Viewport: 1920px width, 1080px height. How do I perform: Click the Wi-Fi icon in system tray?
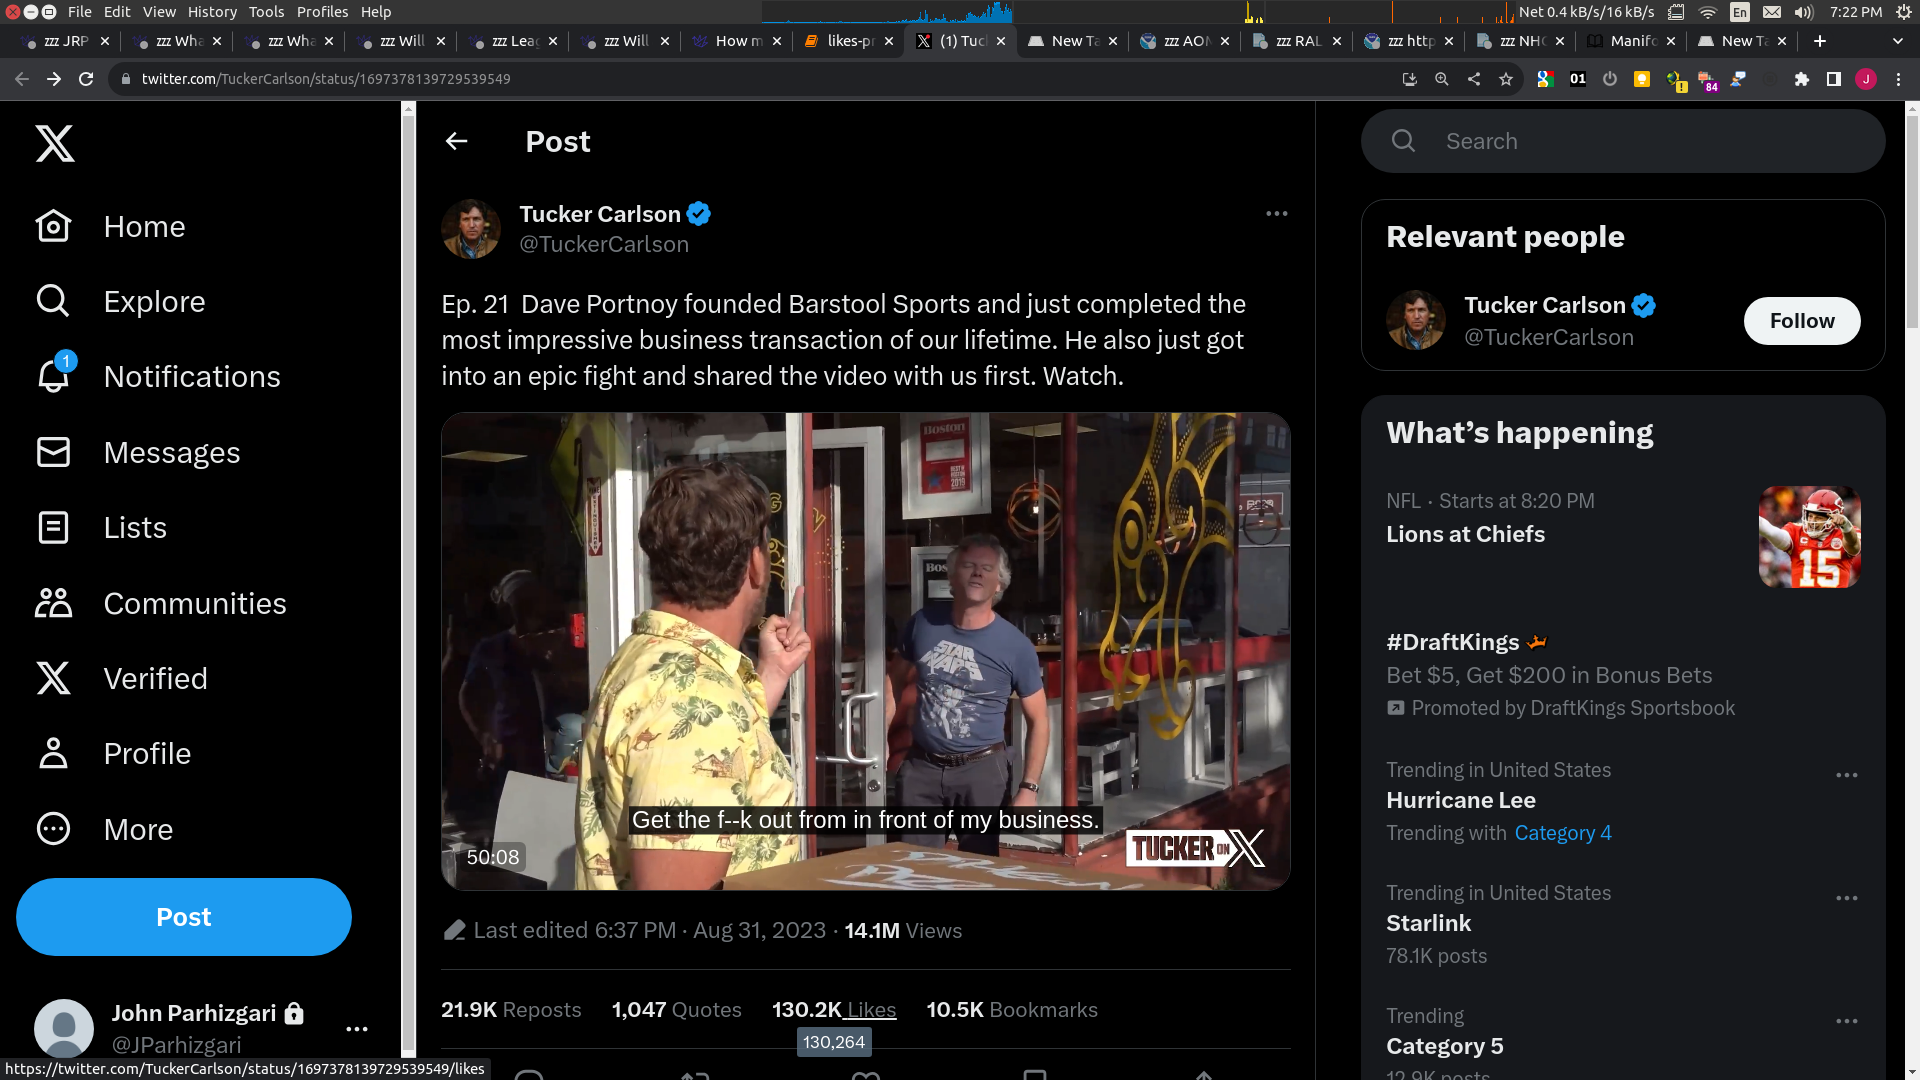(x=1708, y=12)
